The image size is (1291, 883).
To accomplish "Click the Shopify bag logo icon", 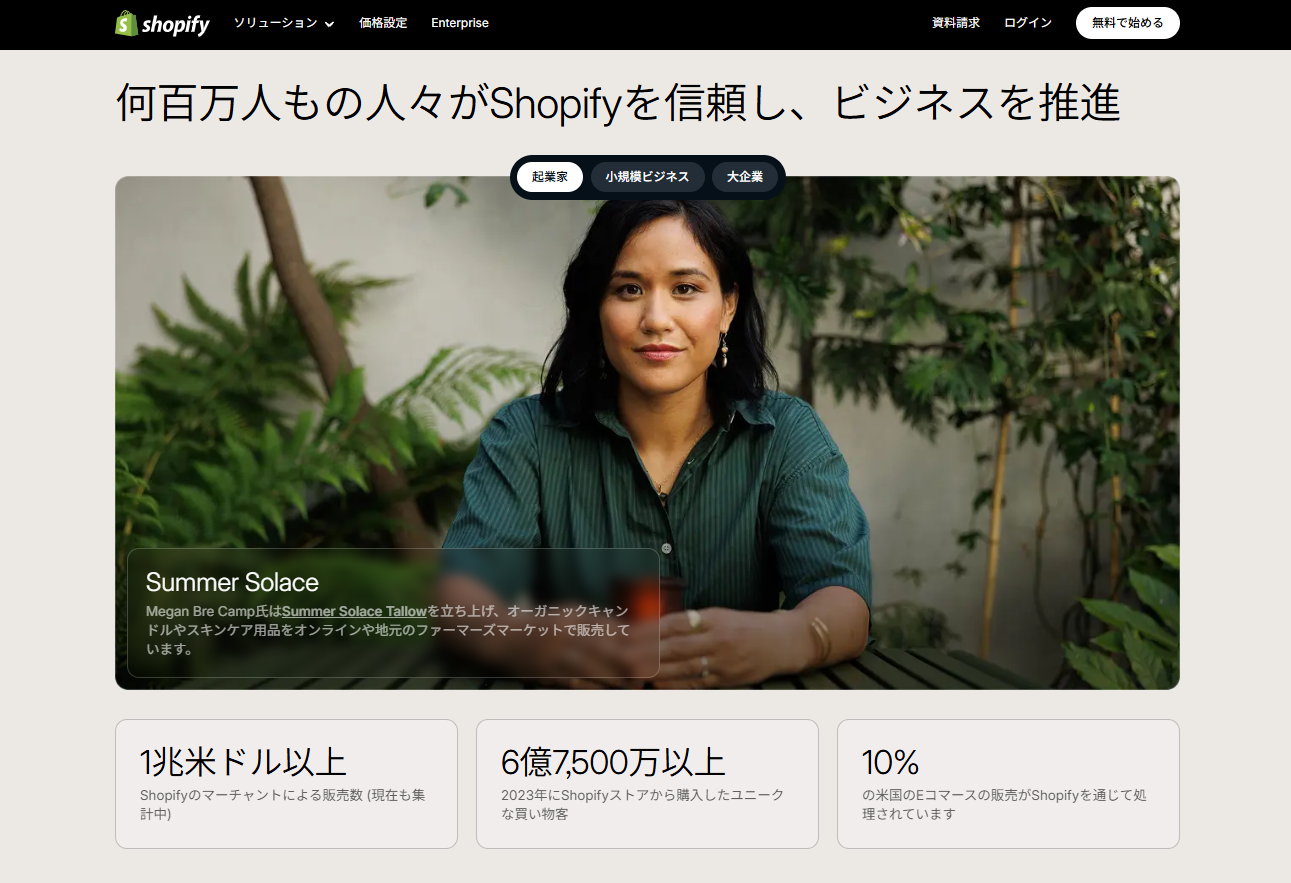I will point(126,23).
